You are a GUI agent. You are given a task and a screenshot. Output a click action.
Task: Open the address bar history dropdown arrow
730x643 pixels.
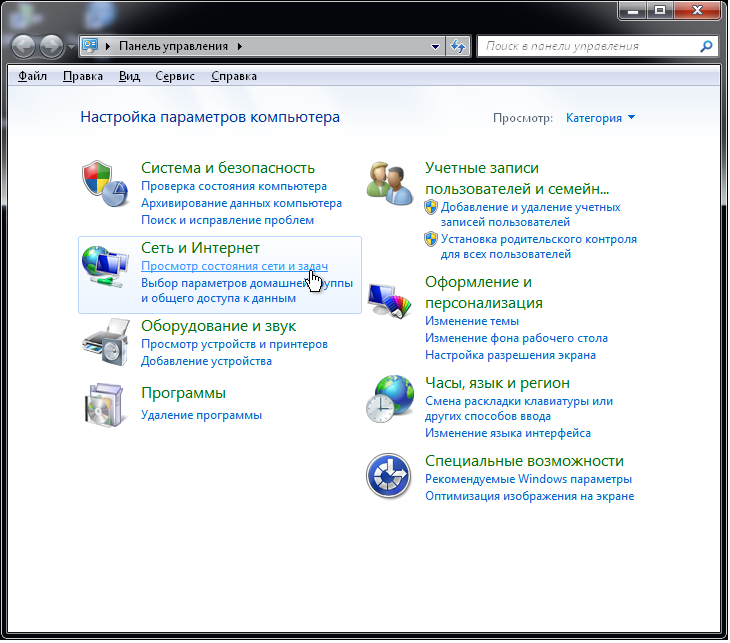435,46
